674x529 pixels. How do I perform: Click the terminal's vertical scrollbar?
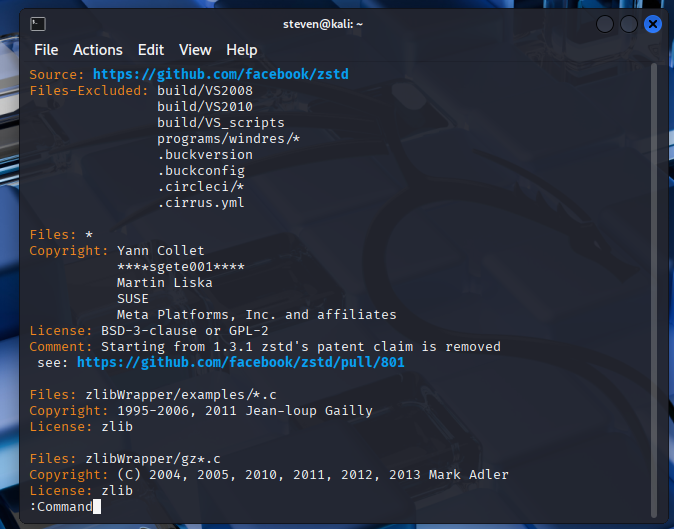(x=653, y=280)
